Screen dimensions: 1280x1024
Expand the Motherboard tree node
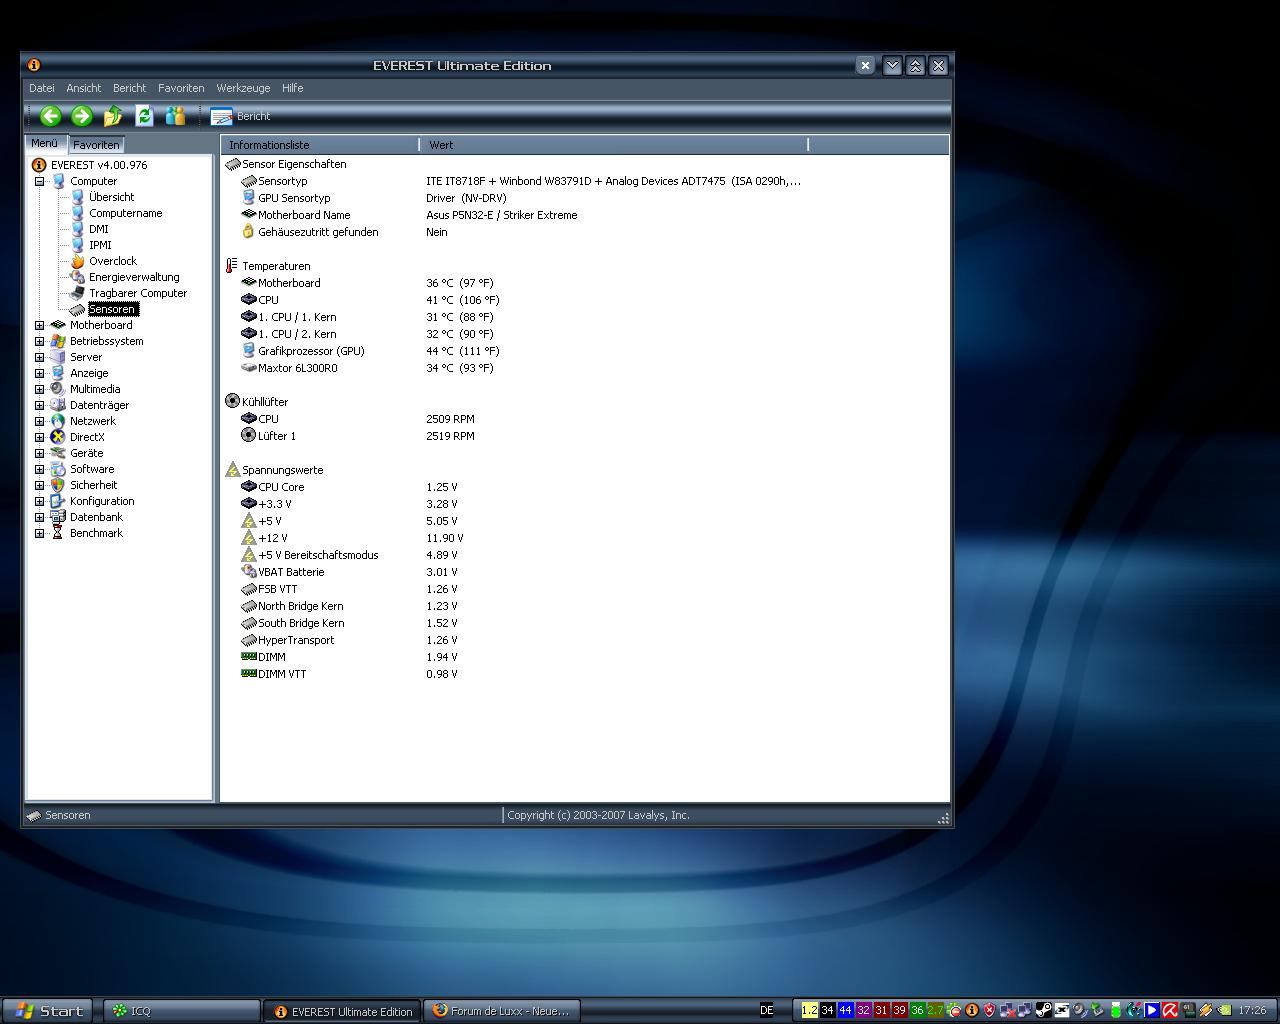39,325
